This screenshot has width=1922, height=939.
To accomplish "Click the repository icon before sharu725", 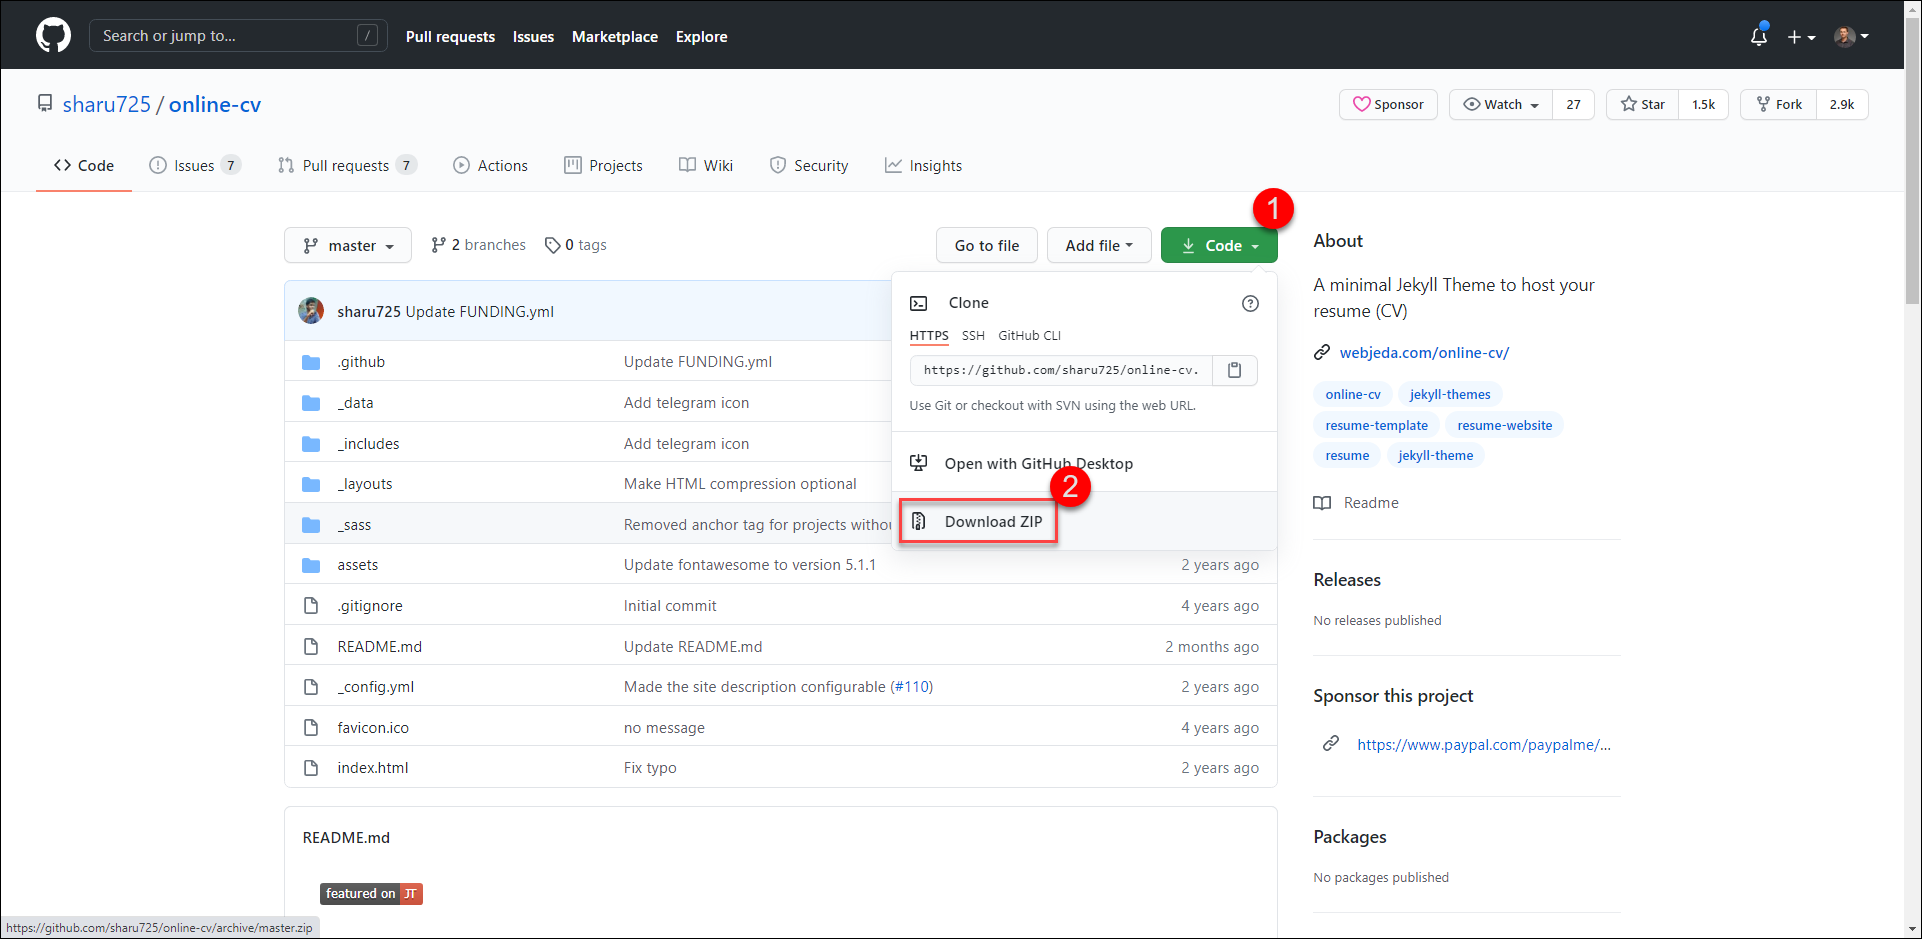I will point(45,103).
